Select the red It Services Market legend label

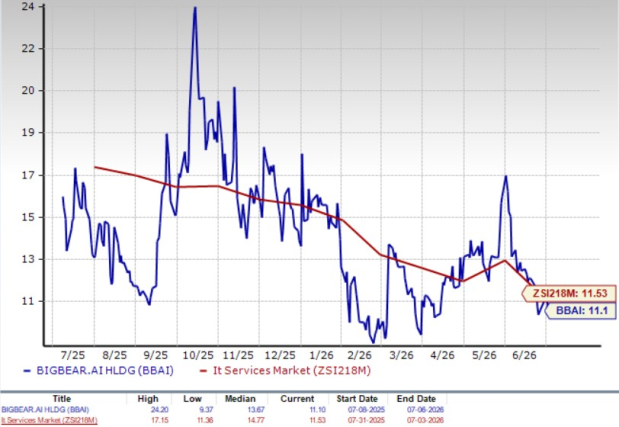click(292, 371)
